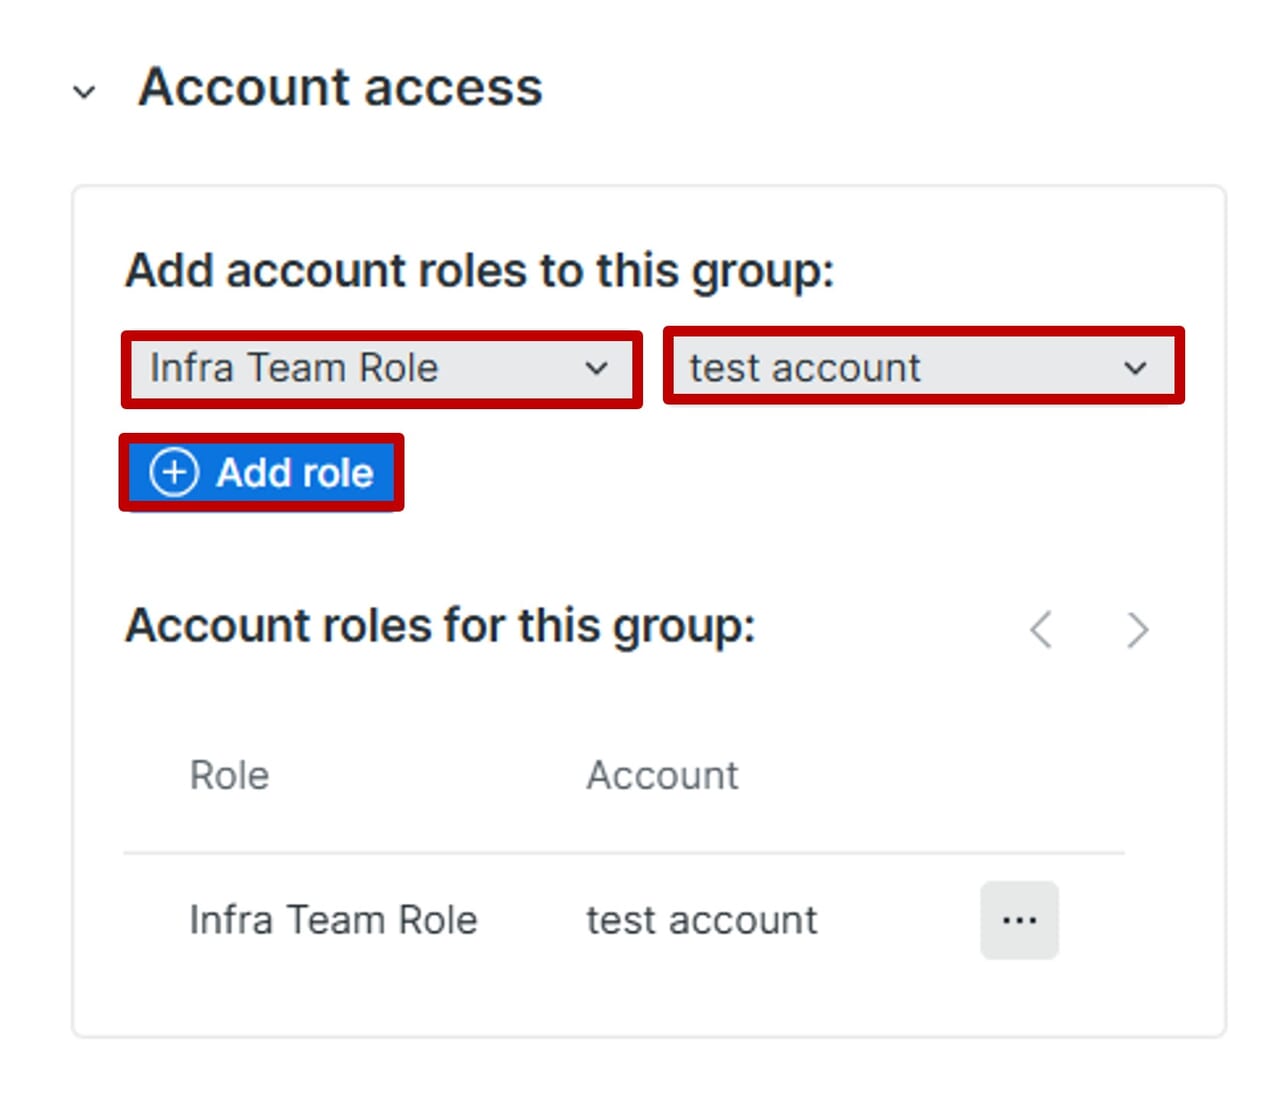Select the Infra Team Role table cell

point(333,920)
